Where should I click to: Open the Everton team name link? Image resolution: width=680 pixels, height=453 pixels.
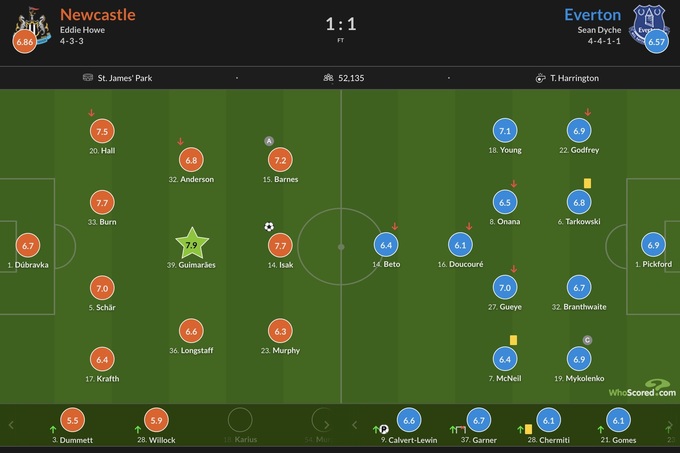(592, 14)
